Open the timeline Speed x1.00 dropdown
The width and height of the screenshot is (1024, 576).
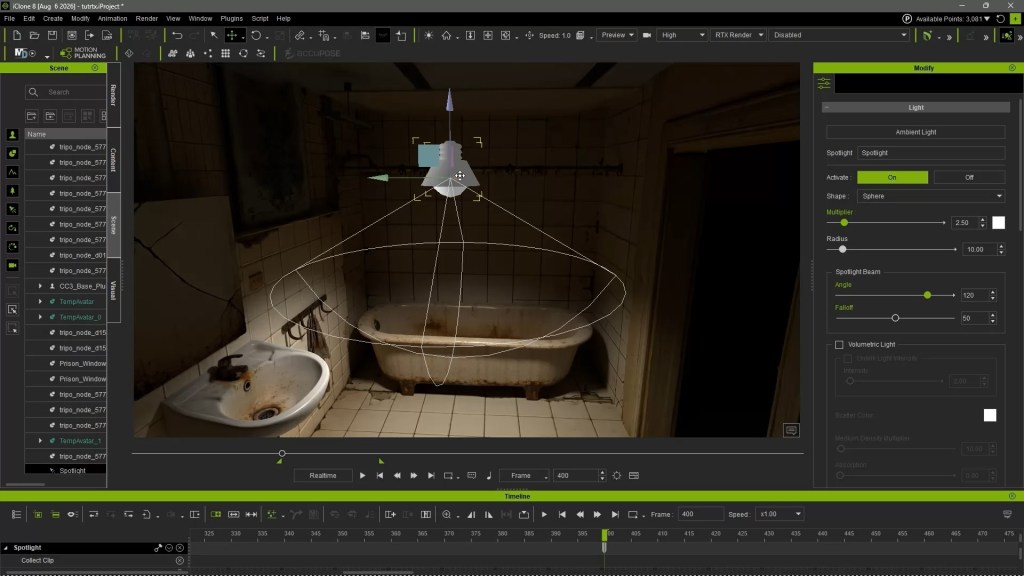pos(779,515)
